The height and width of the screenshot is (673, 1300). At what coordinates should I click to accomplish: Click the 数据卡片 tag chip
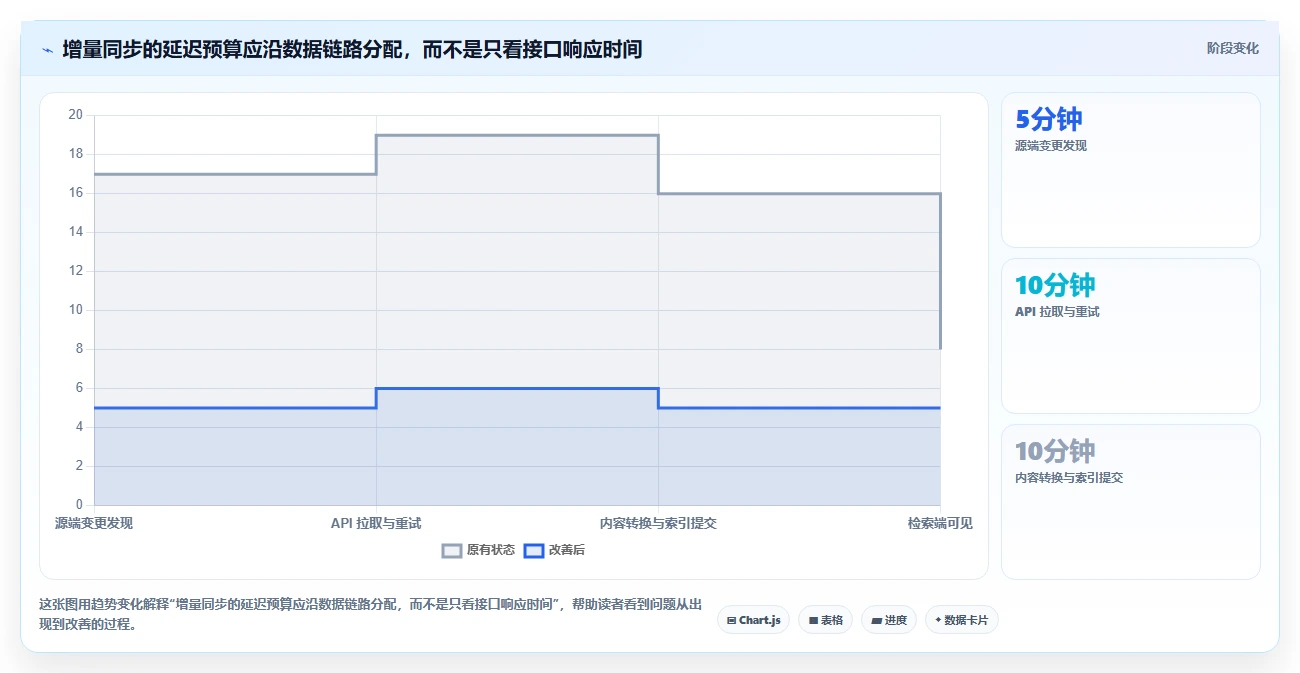click(x=961, y=620)
